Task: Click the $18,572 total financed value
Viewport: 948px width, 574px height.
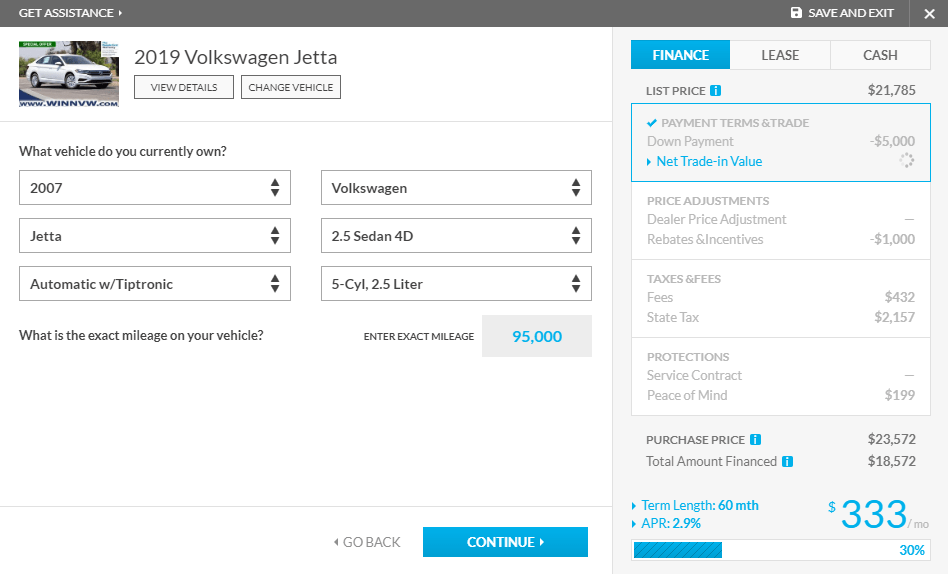Action: [891, 461]
